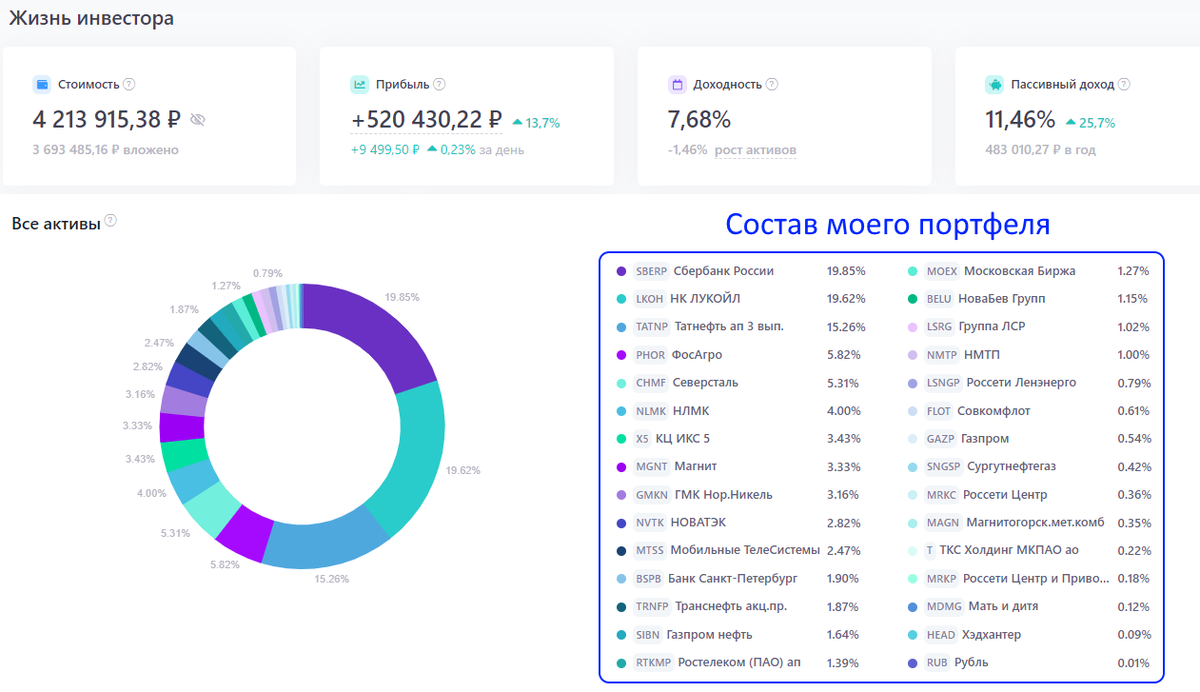Click the TATNP ticker tag

[652, 327]
